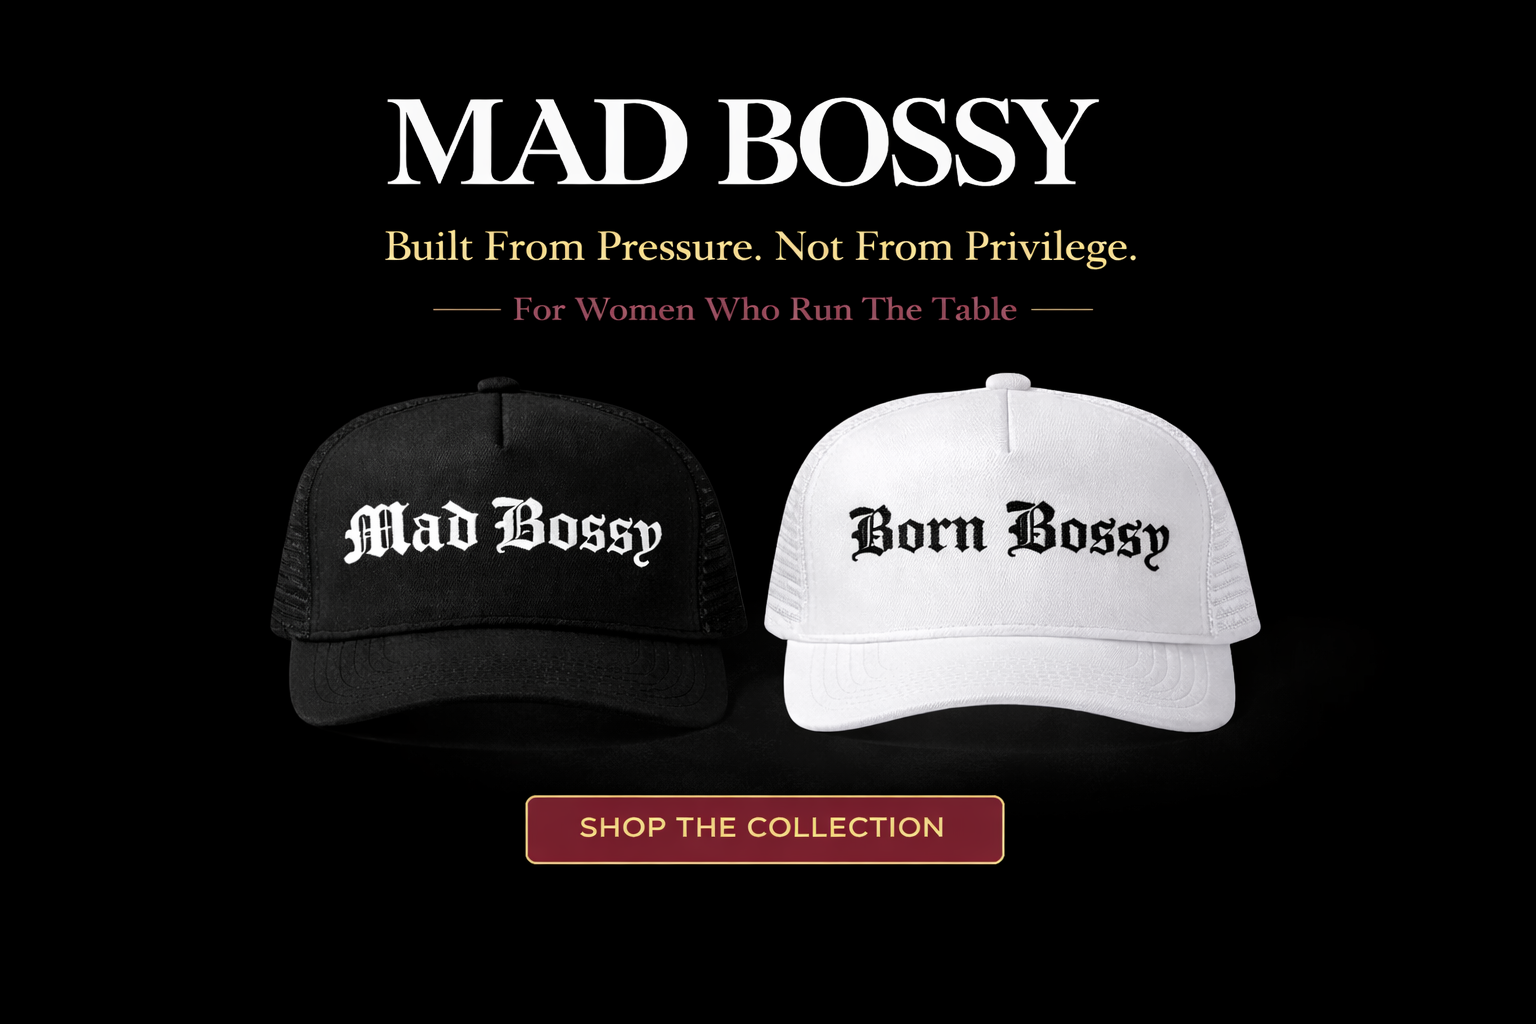Click the Built From Pressure tagline
The height and width of the screenshot is (1024, 1536).
pos(761,247)
